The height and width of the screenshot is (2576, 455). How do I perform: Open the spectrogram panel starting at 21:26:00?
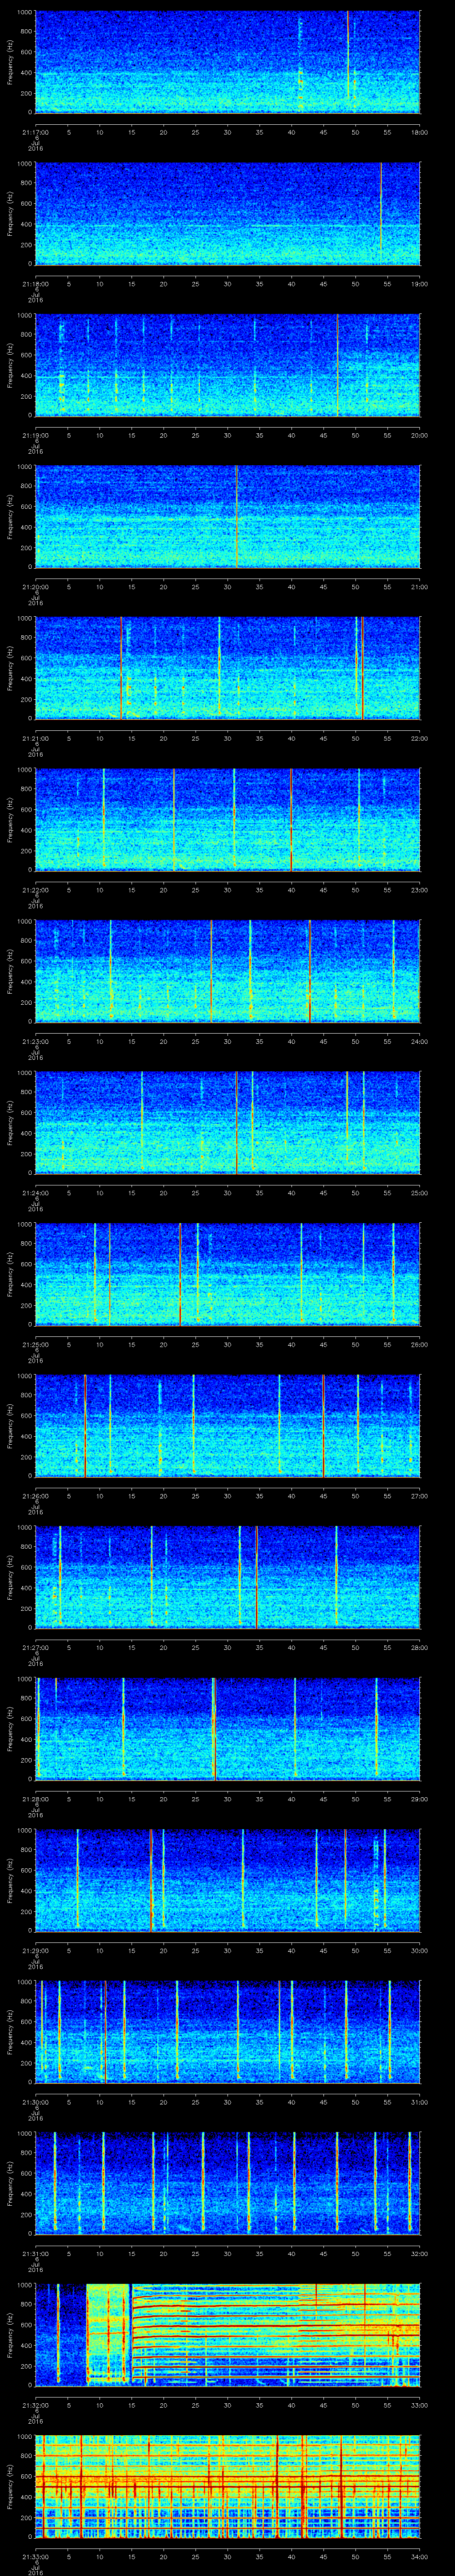coord(227,1426)
